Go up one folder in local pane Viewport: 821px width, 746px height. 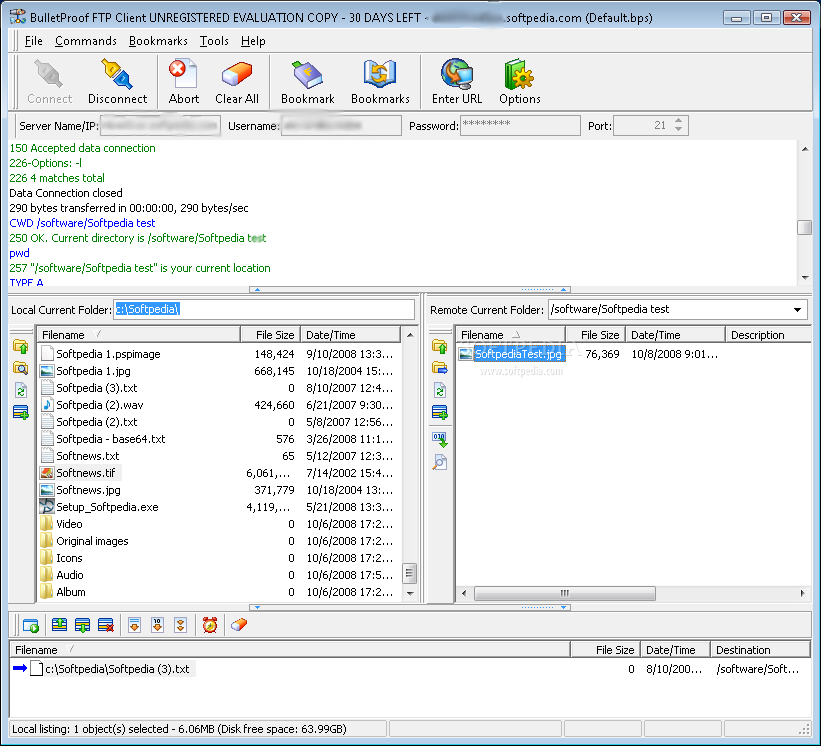coord(20,347)
